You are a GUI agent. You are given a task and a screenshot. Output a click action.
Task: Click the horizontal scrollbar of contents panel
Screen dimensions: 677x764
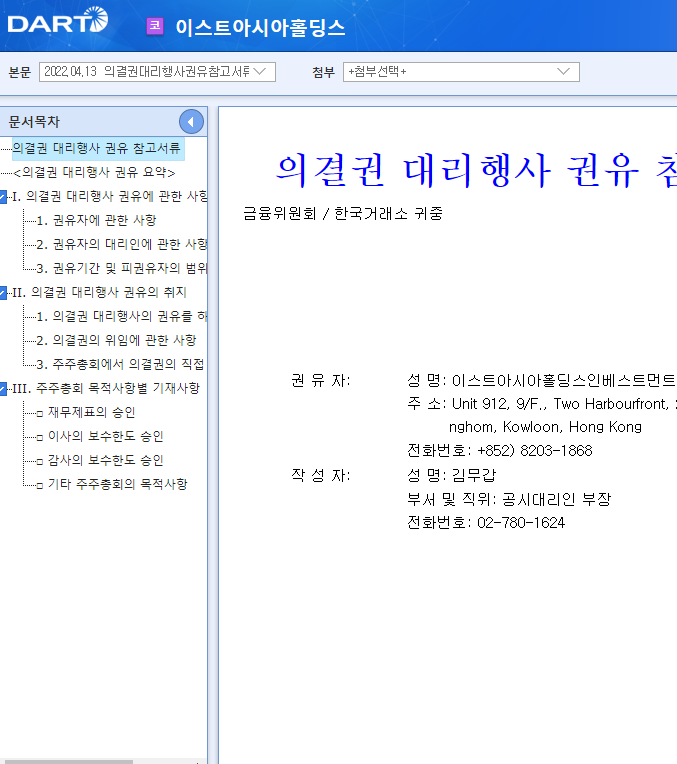[x=68, y=761]
